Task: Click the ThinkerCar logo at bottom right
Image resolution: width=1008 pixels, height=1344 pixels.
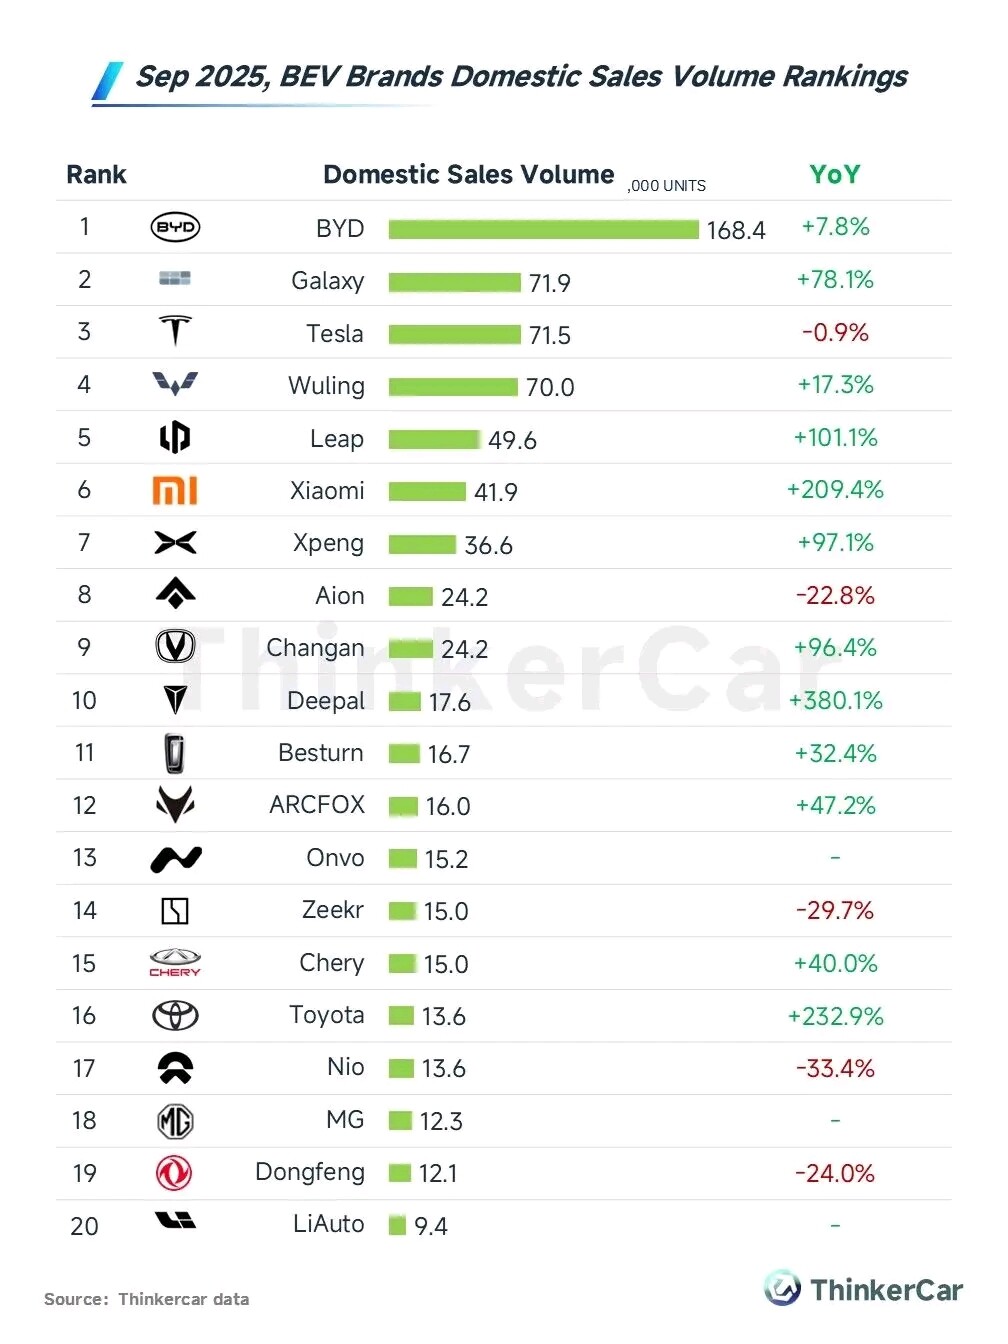Action: 864,1289
